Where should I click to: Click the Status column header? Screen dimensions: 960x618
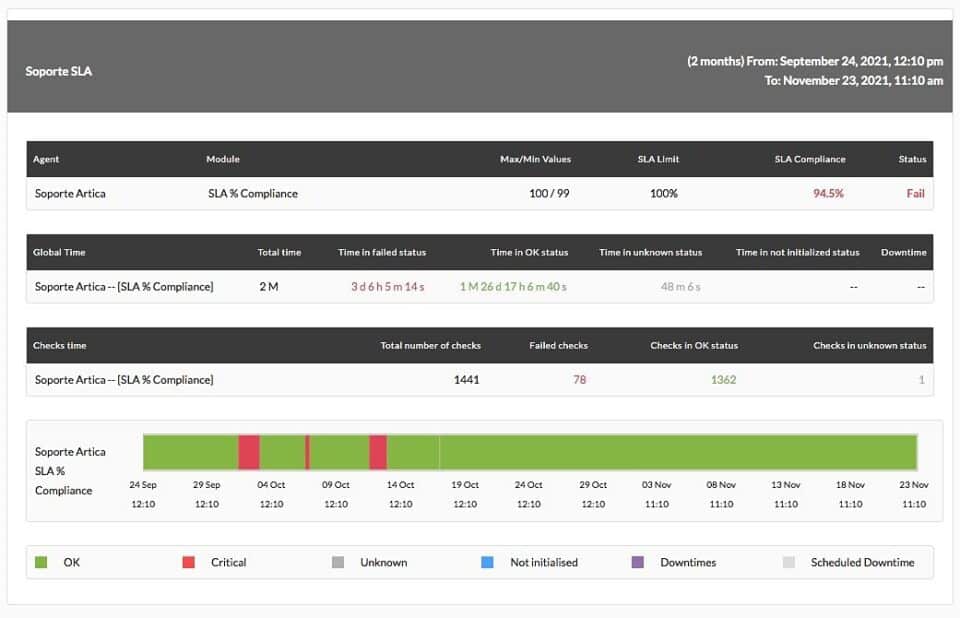tap(912, 159)
